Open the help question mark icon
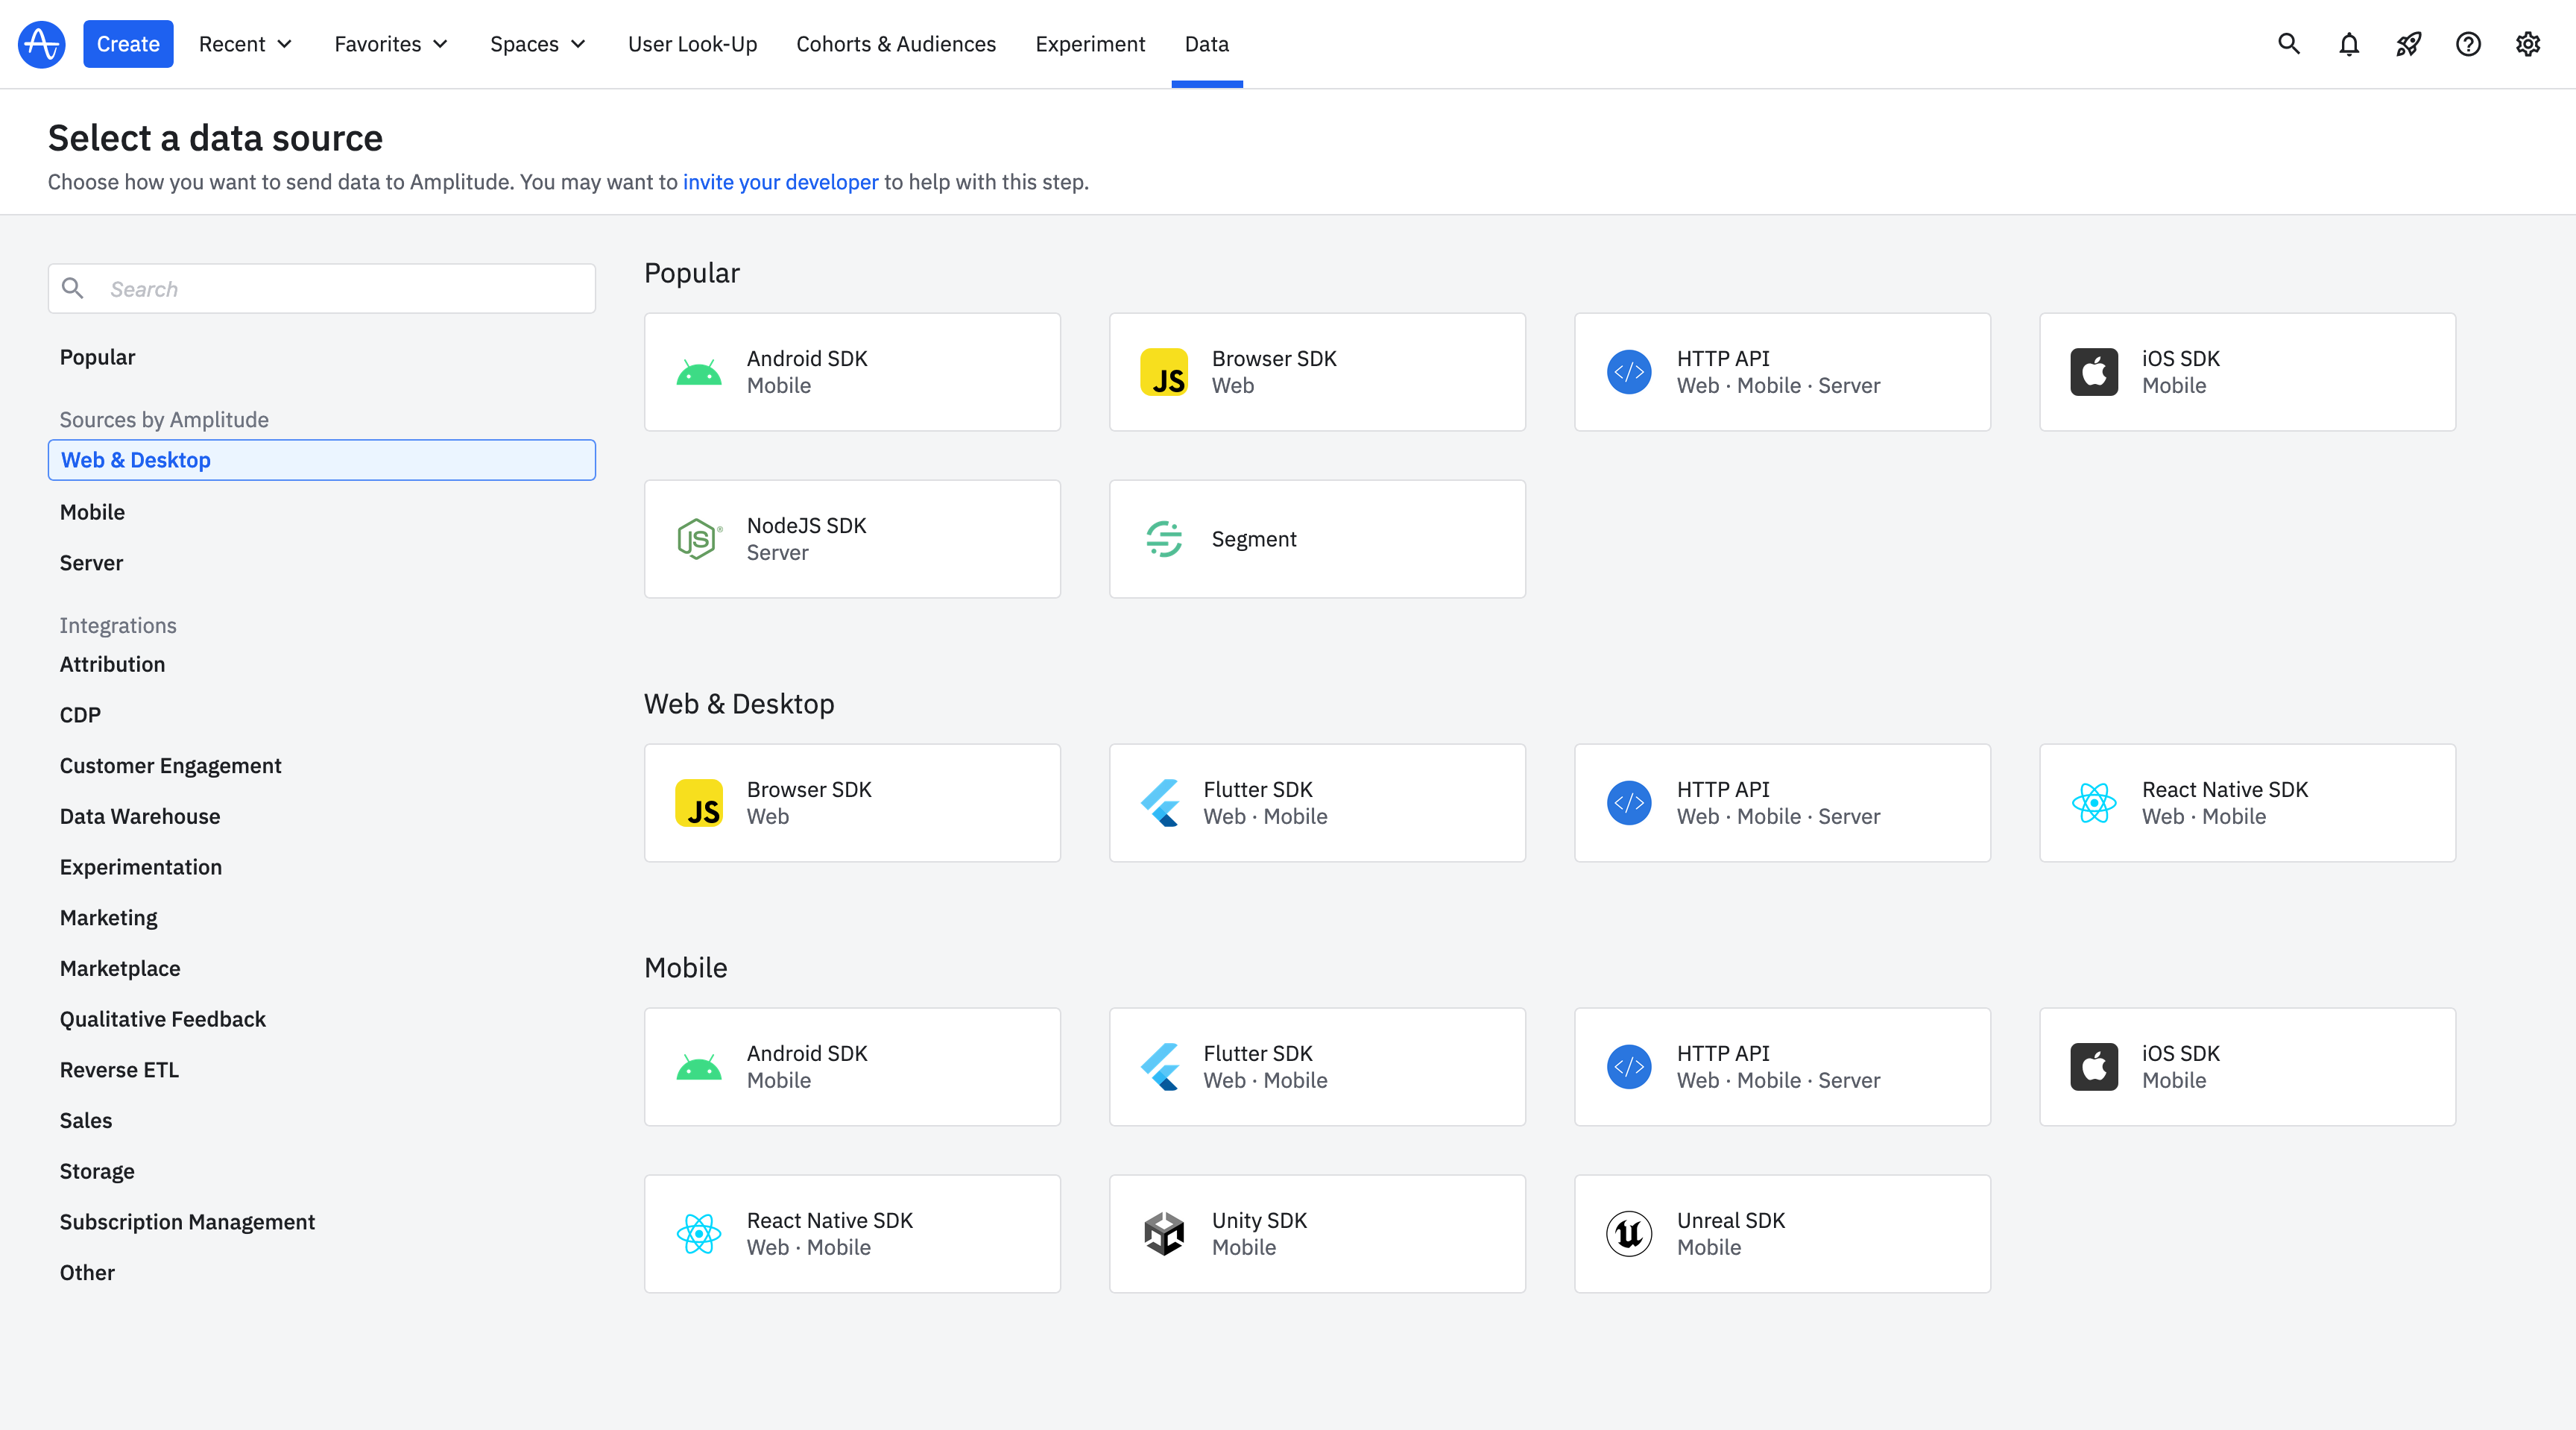The height and width of the screenshot is (1430, 2576). [x=2468, y=44]
